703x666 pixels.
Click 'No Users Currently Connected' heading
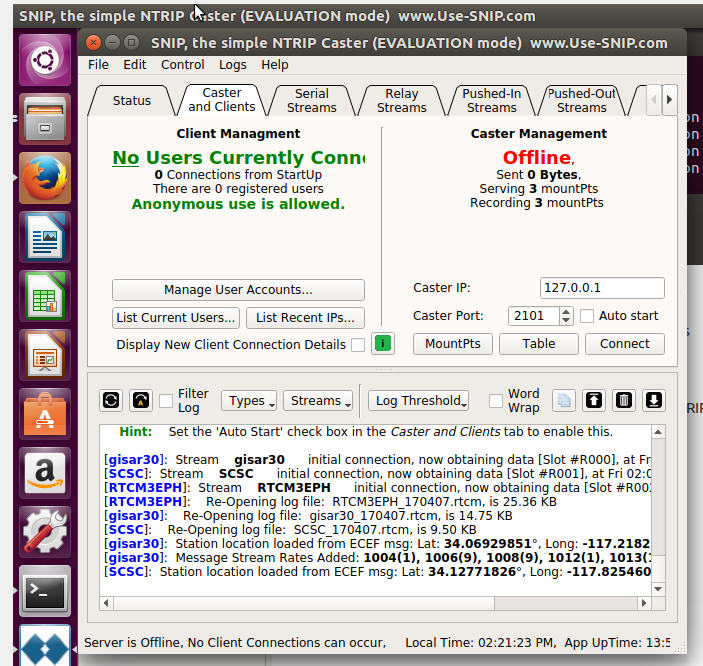[239, 157]
